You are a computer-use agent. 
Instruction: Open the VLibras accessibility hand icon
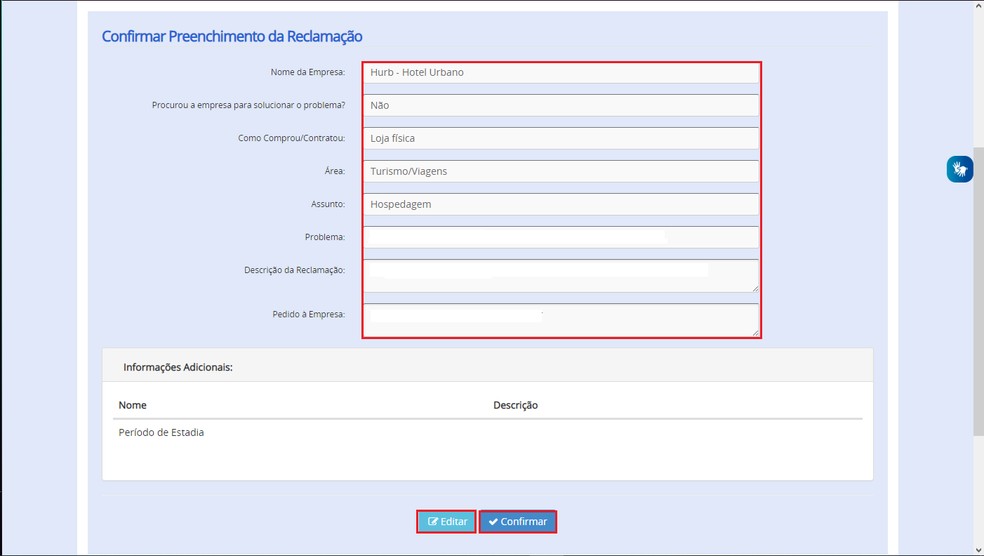[x=960, y=169]
